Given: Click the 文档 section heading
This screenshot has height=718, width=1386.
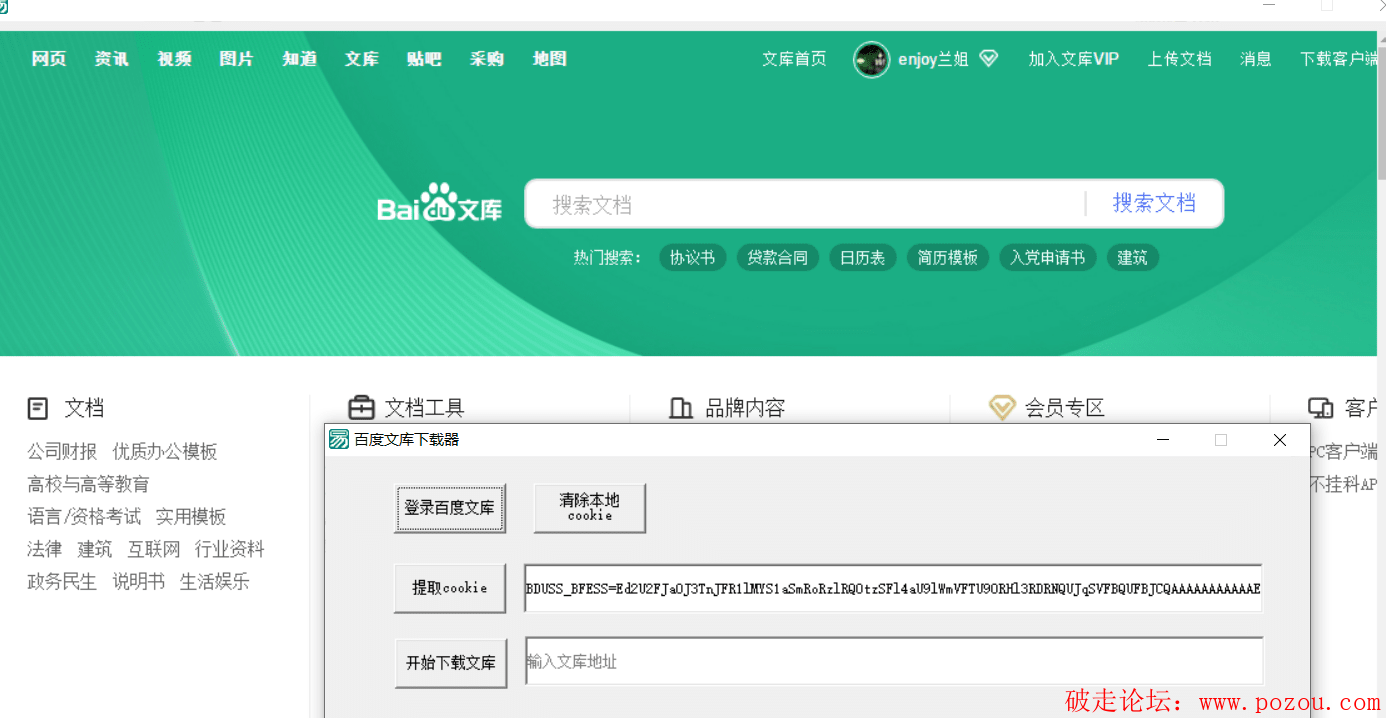Looking at the screenshot, I should coord(85,408).
